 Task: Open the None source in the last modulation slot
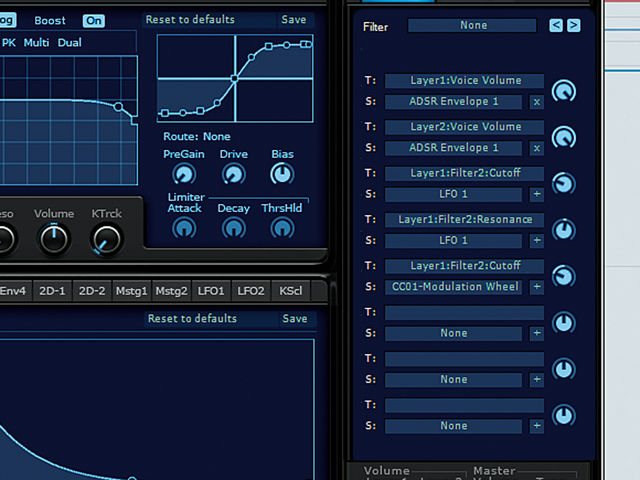[x=453, y=426]
